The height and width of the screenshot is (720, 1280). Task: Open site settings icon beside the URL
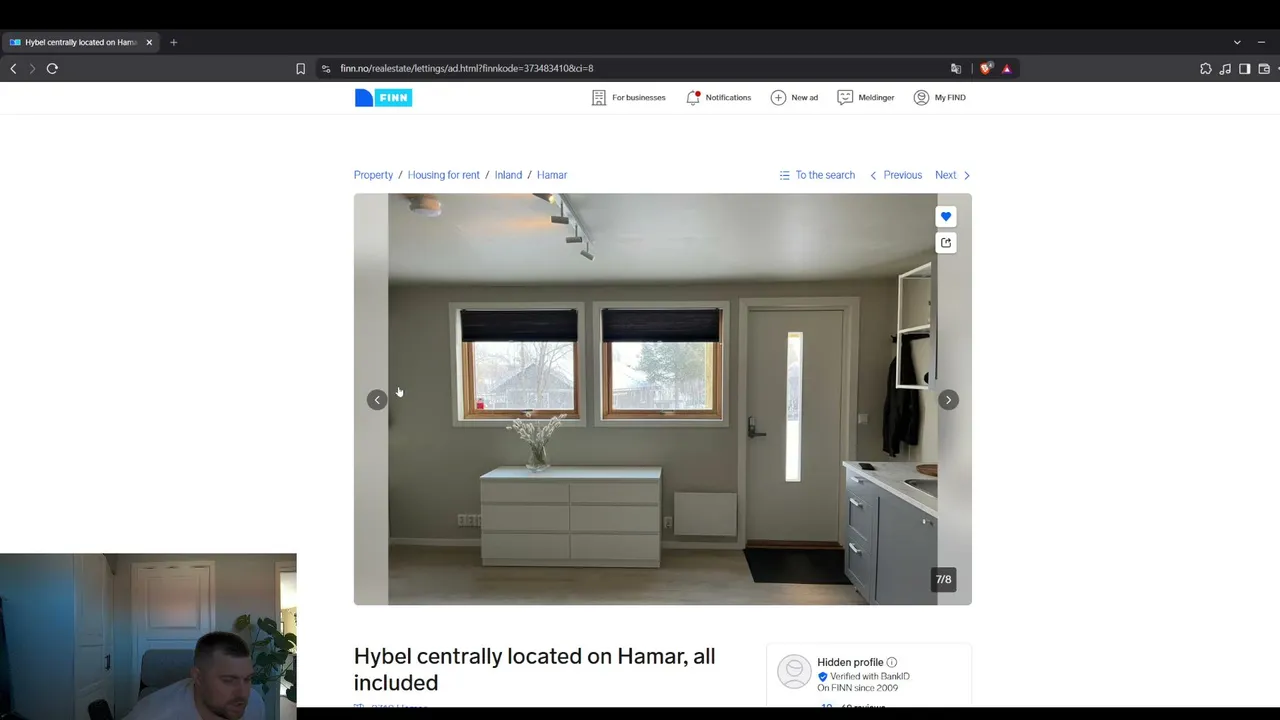pos(325,68)
